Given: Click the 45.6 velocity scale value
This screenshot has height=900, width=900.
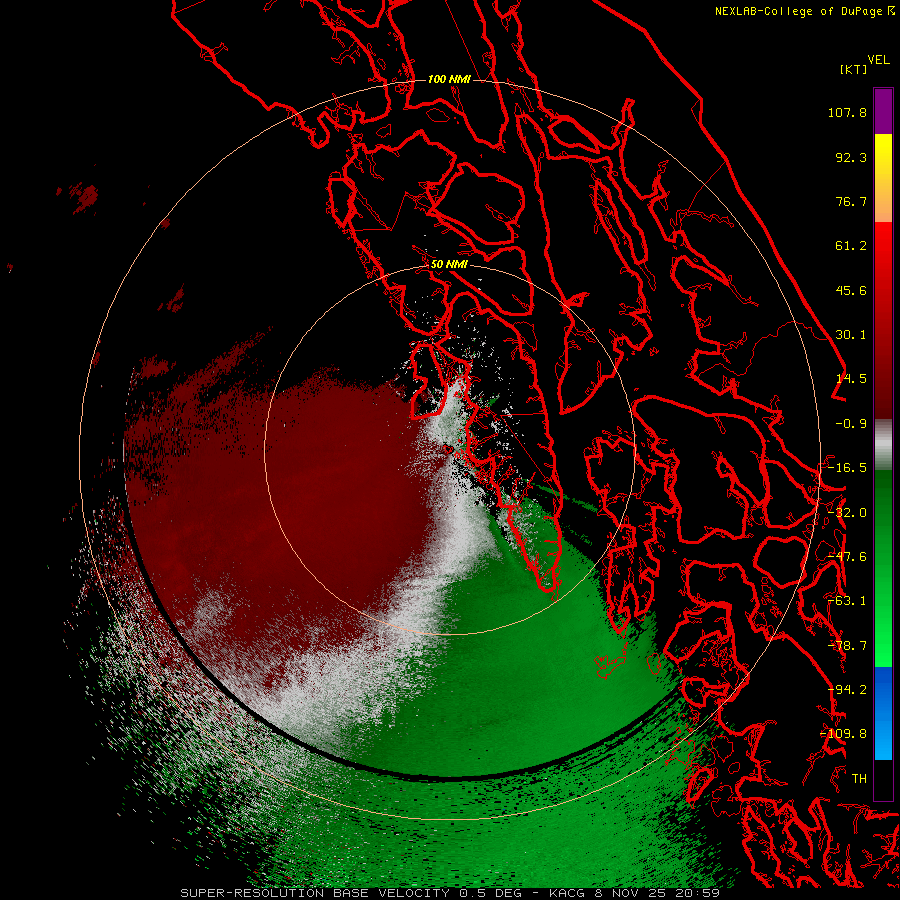Looking at the screenshot, I should 851,290.
